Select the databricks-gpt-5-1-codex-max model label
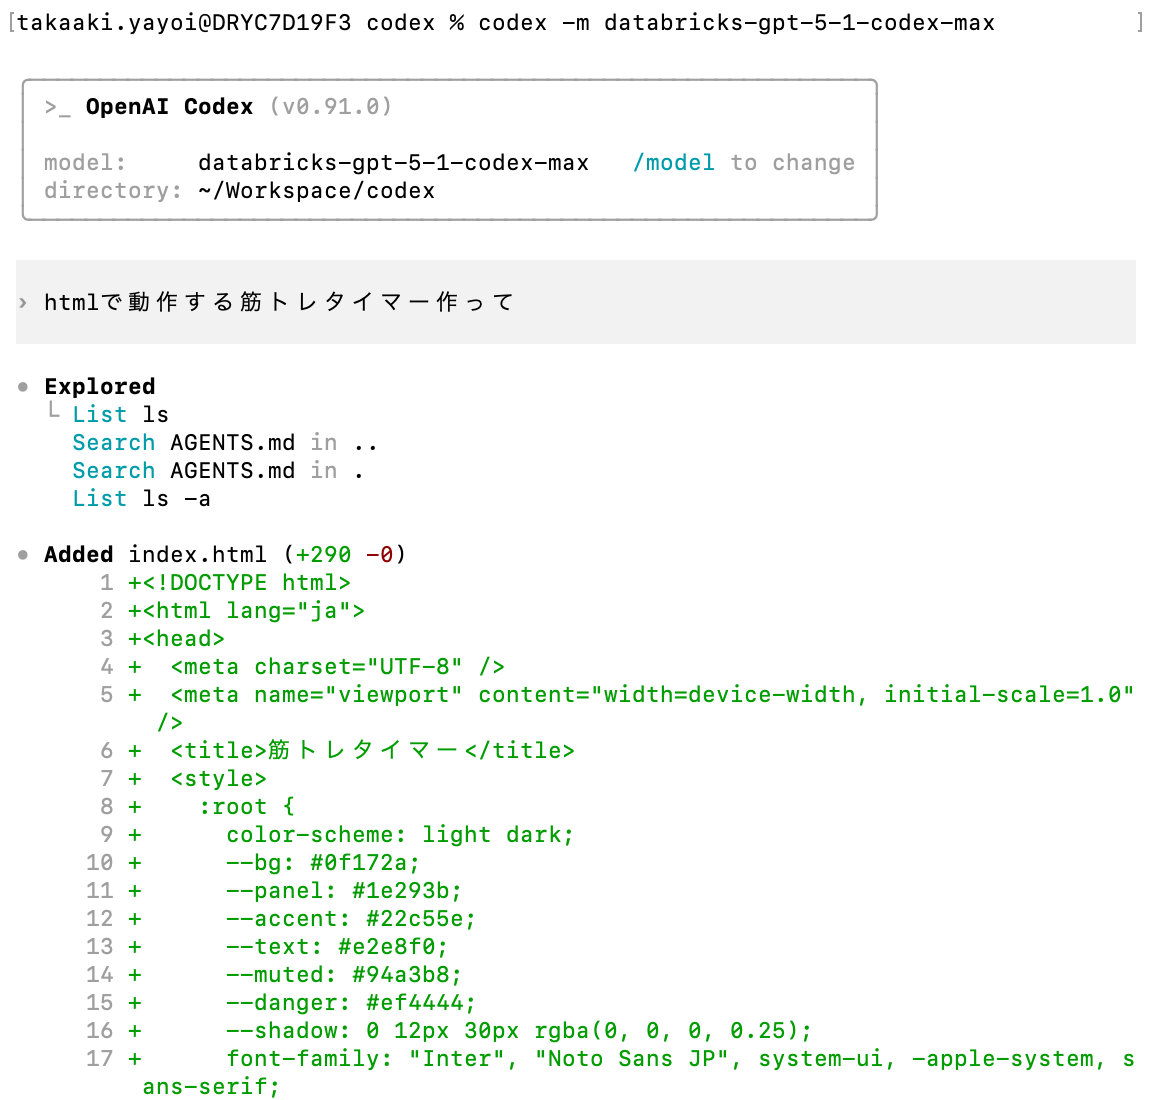This screenshot has width=1152, height=1100. 393,162
